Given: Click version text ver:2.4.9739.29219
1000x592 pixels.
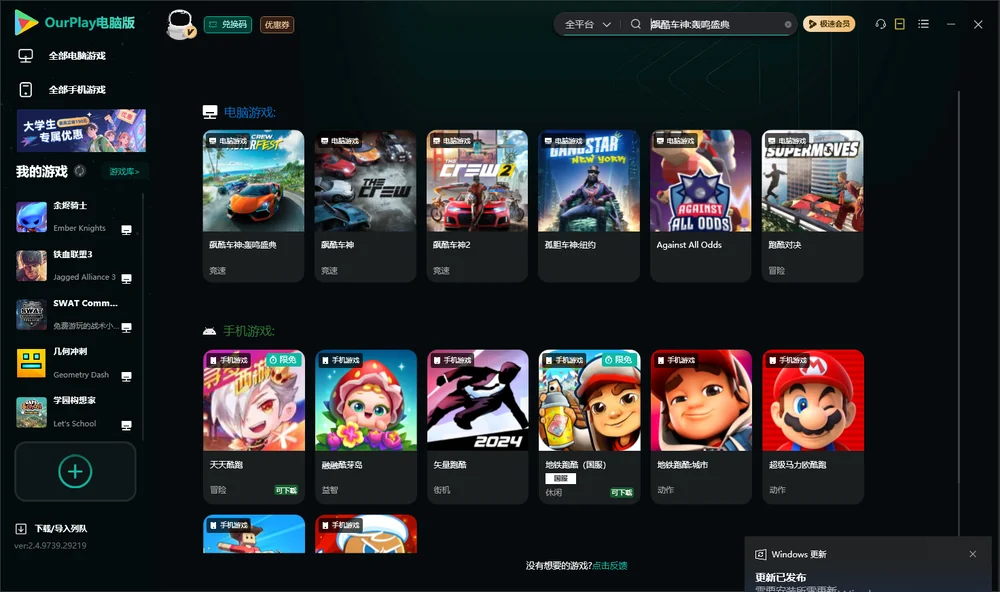Looking at the screenshot, I should tap(50, 545).
